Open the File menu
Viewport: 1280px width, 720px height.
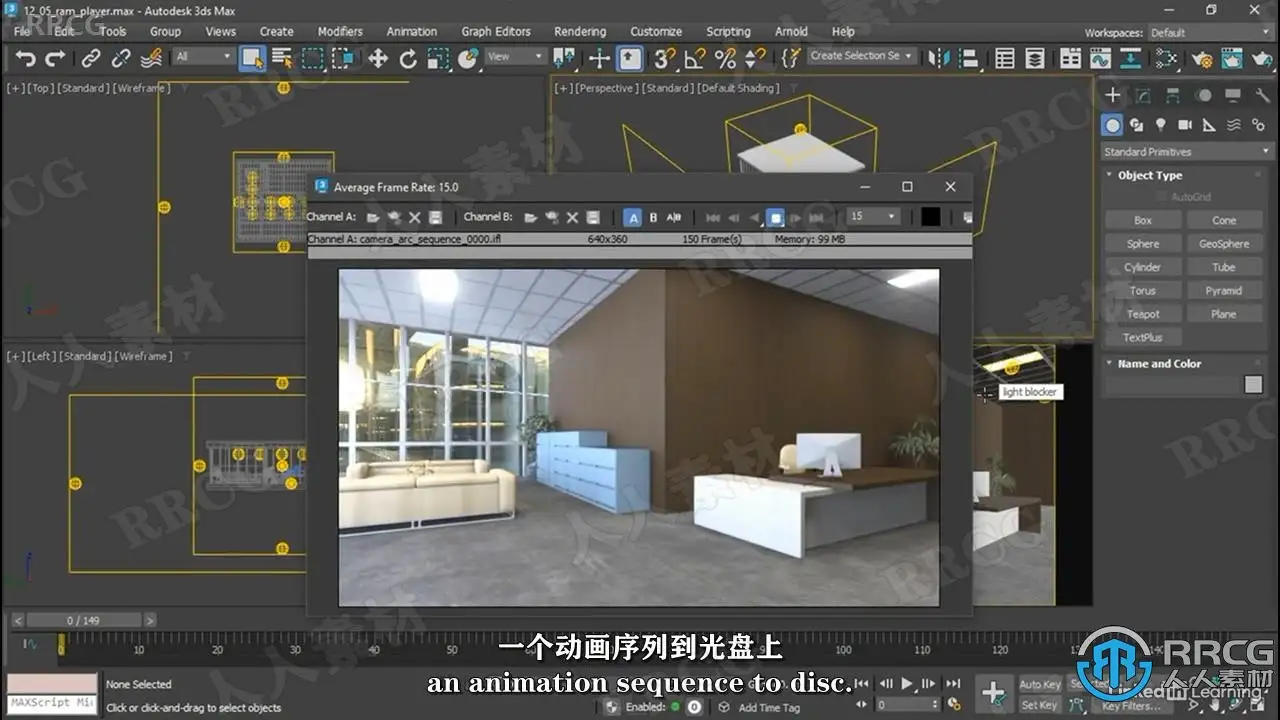point(22,31)
